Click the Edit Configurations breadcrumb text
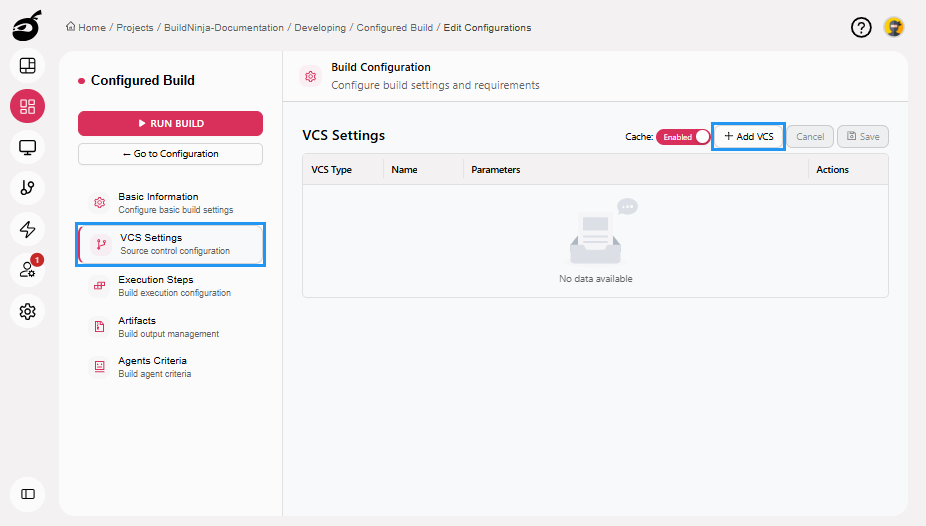Viewport: 926px width, 526px height. click(487, 27)
